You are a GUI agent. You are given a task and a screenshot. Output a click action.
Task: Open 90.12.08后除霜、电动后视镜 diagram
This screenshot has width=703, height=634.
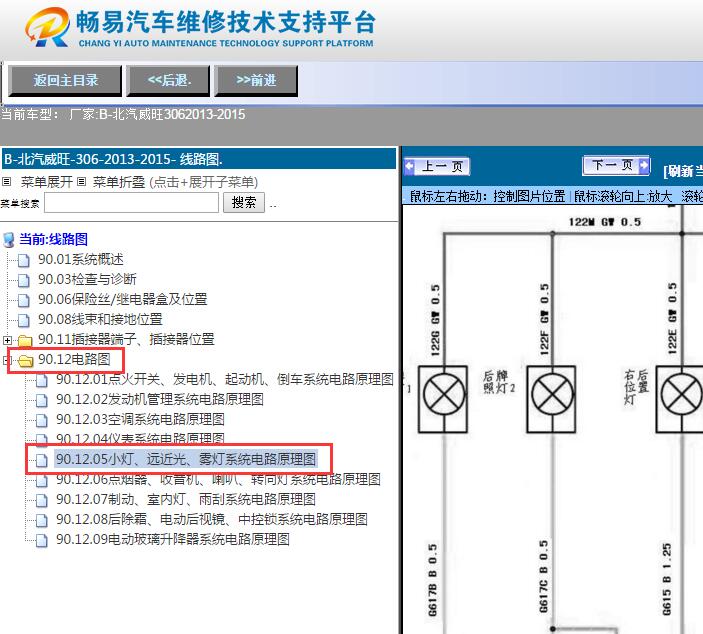[x=212, y=519]
